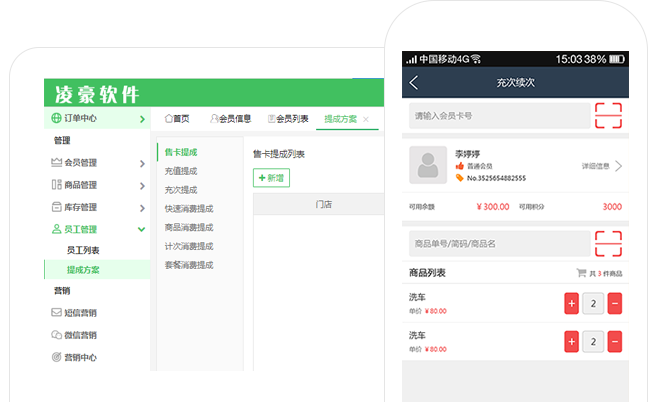Select 售卡提成 in commission menu

(181, 152)
